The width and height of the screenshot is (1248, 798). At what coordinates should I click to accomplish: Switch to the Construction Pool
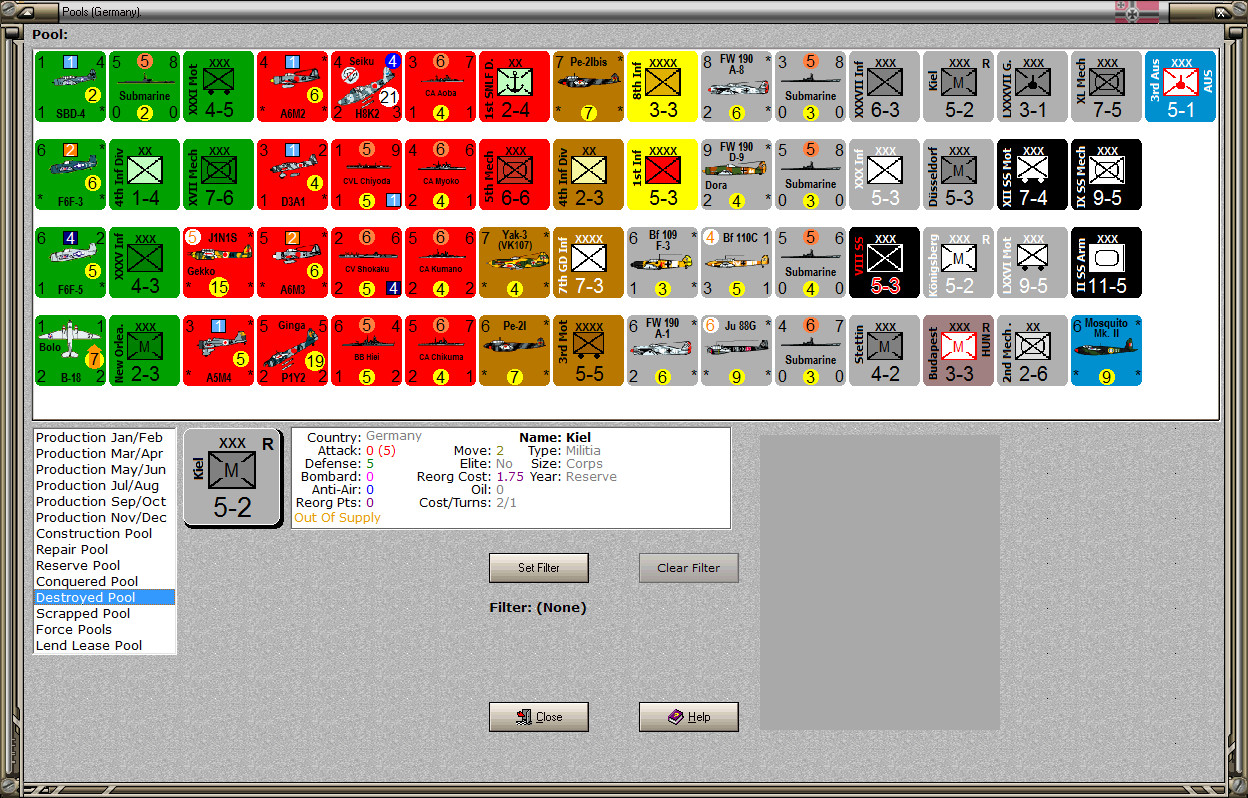tap(104, 534)
